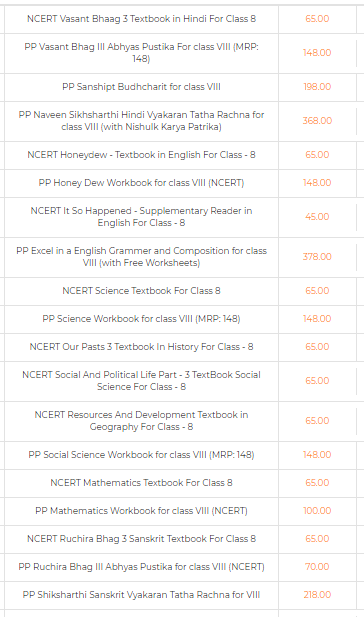Viewport: 364px width, 617px height.
Task: Click the 368.00 price for Hindi Vyakaran
Action: pyautogui.click(x=317, y=121)
